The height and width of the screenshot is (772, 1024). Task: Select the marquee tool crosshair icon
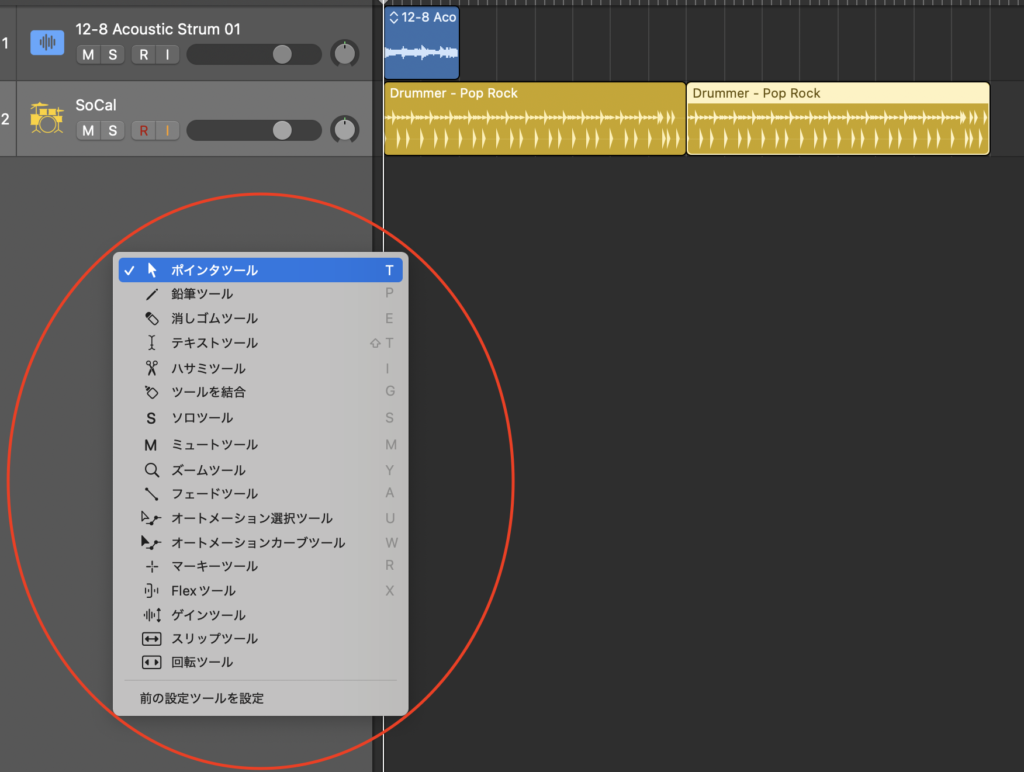[x=152, y=566]
